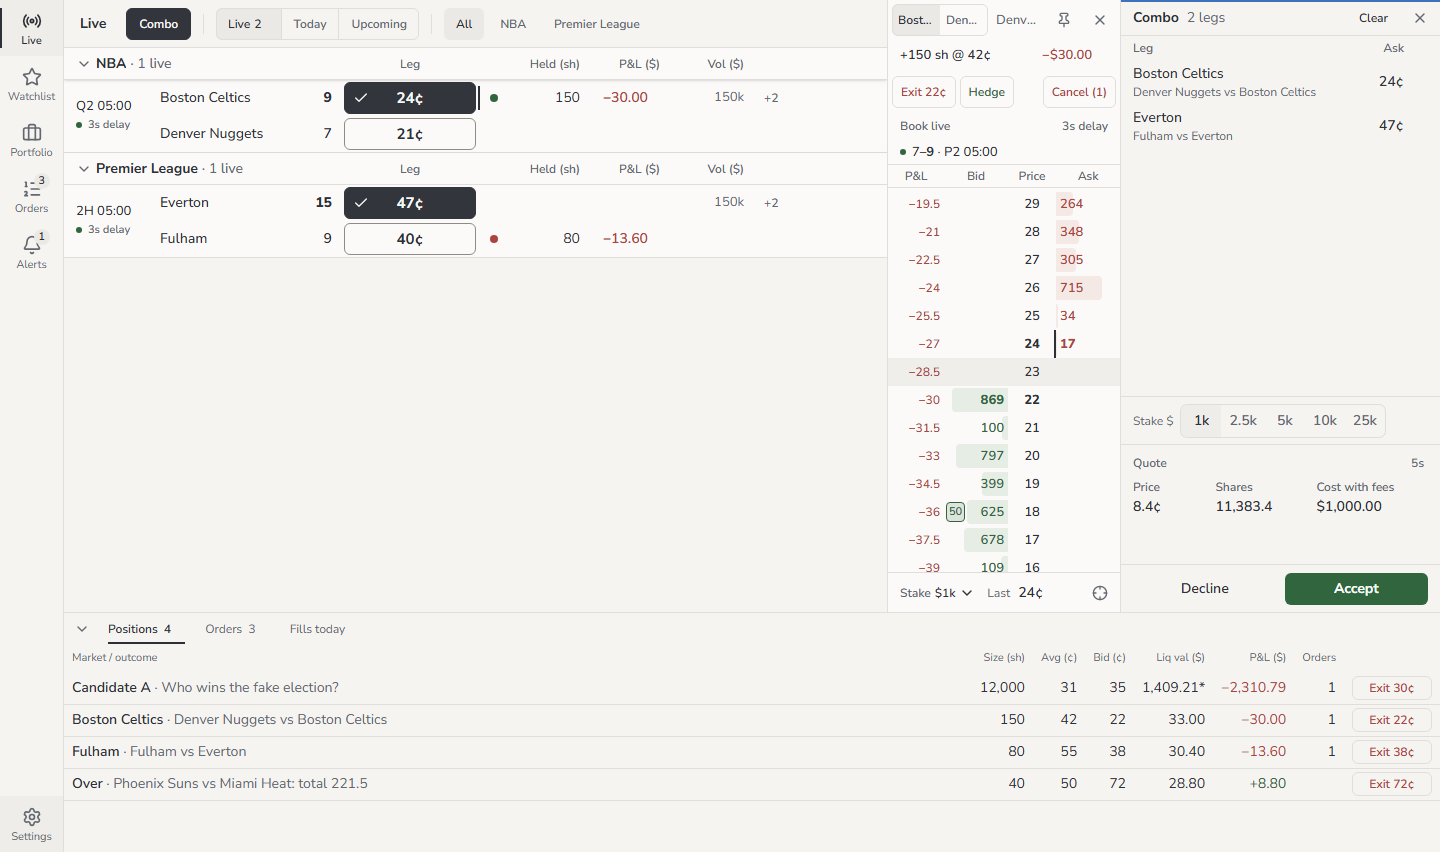This screenshot has width=1440, height=852.
Task: Collapse the Premier League section
Action: [x=84, y=168]
